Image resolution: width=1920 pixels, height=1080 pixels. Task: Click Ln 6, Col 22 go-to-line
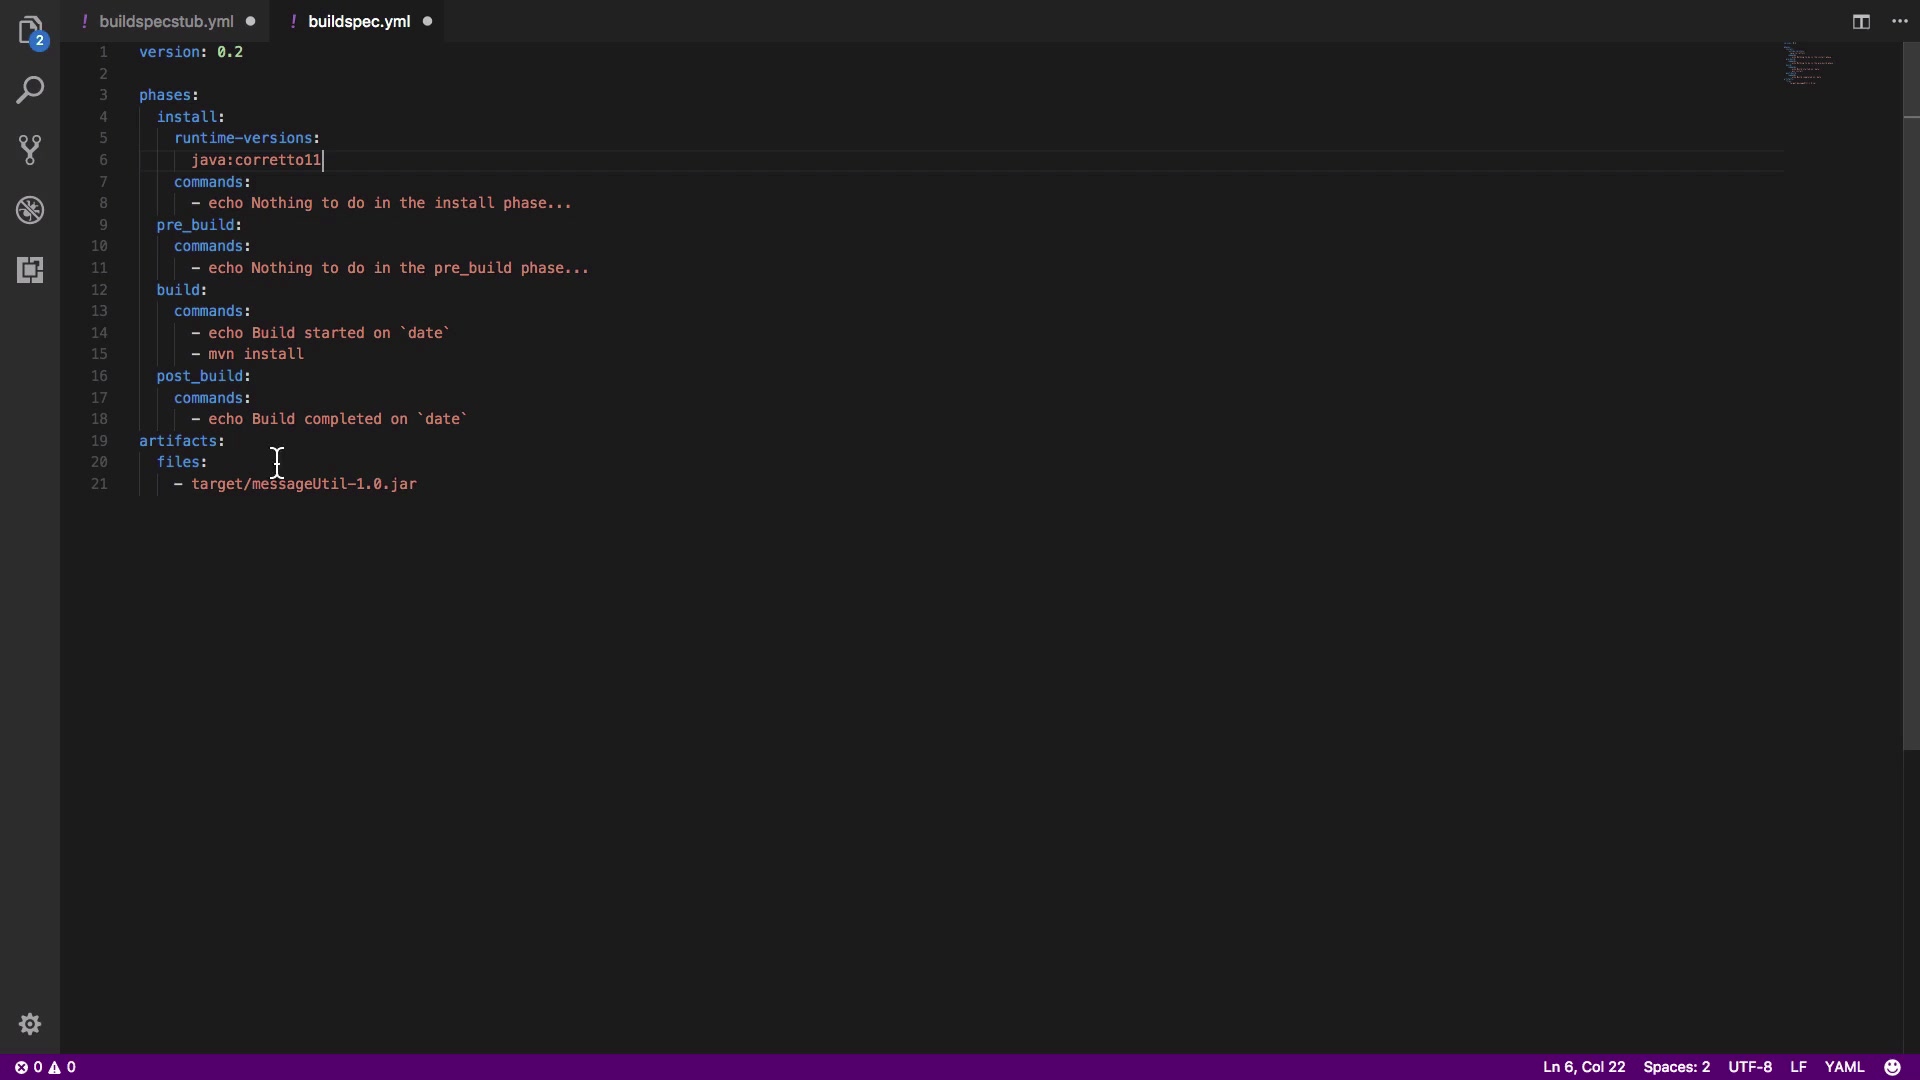click(1583, 1067)
